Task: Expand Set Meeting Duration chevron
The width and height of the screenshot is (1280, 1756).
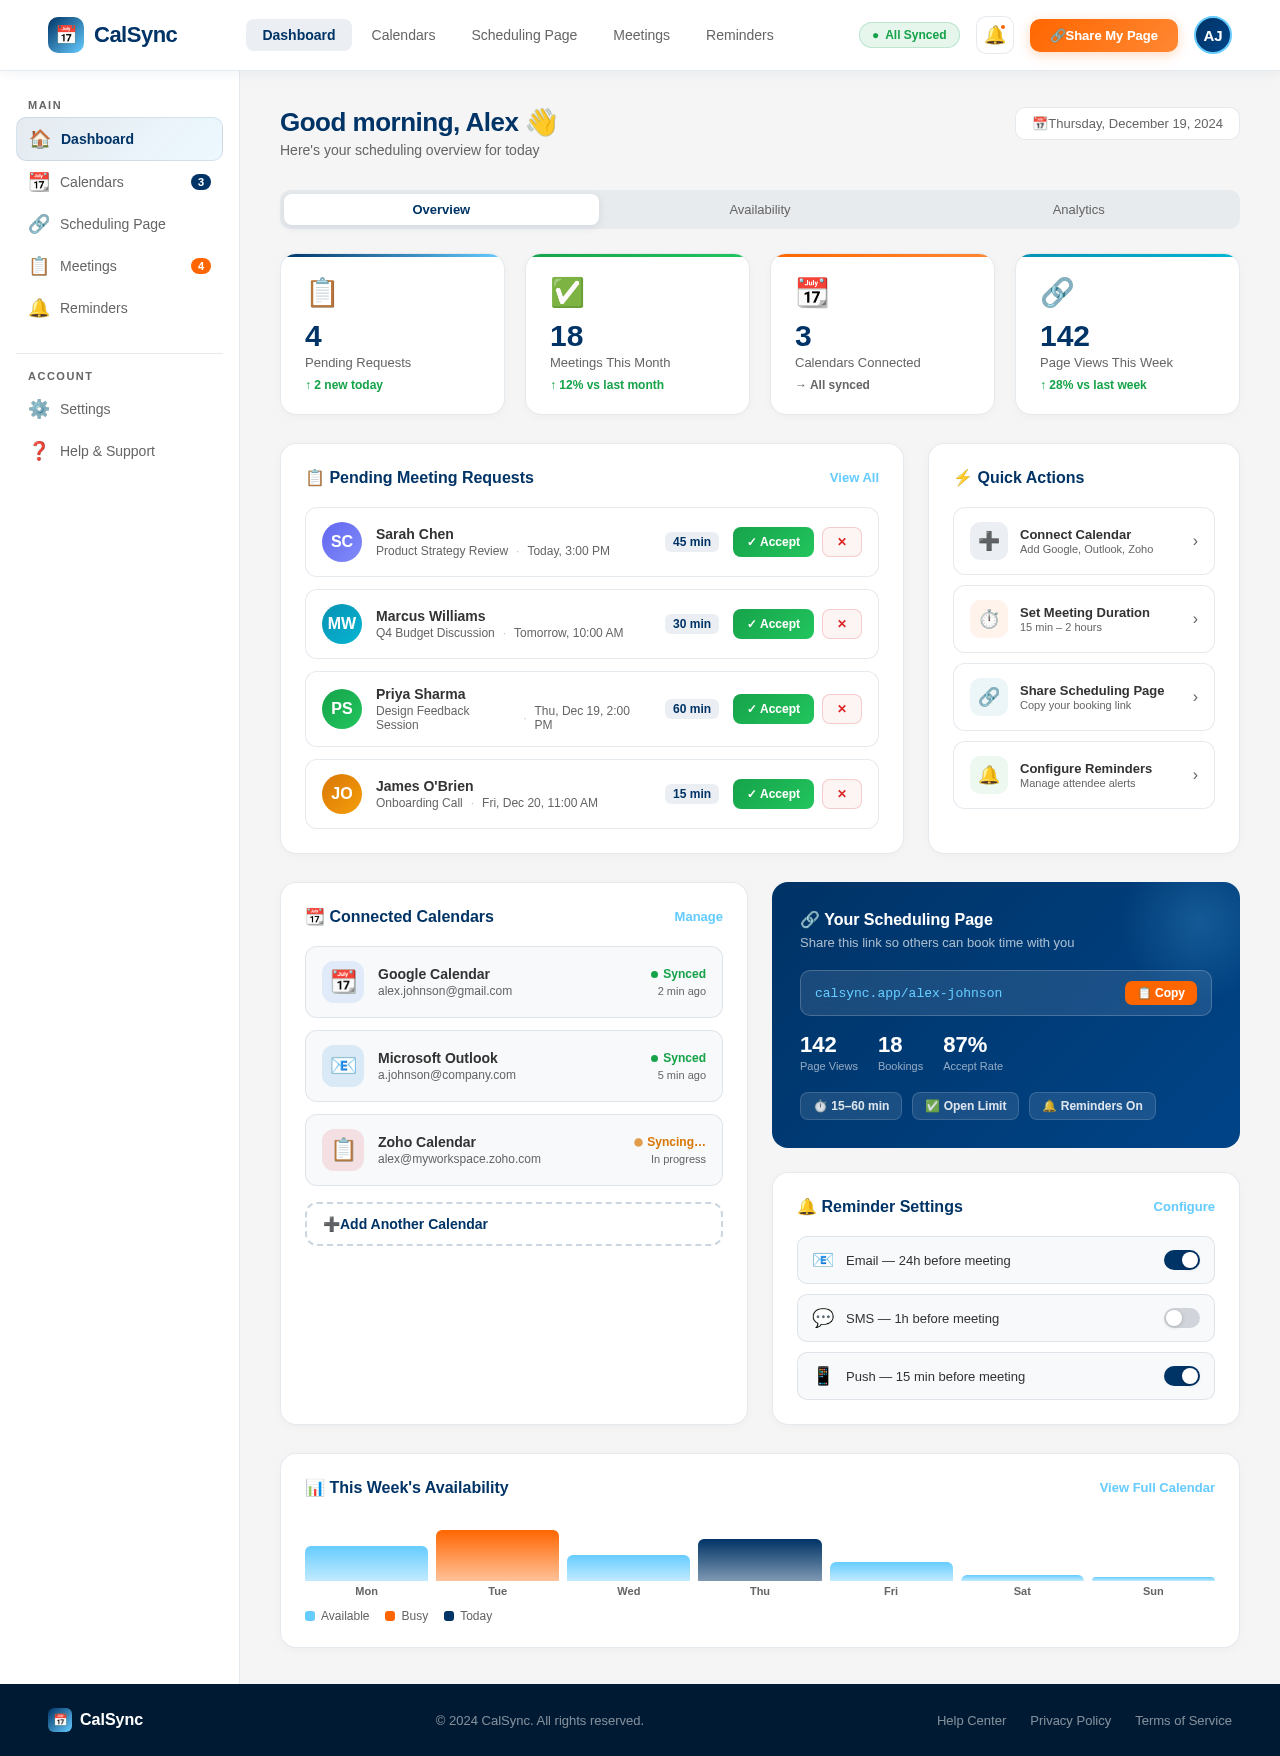Action: click(1195, 619)
